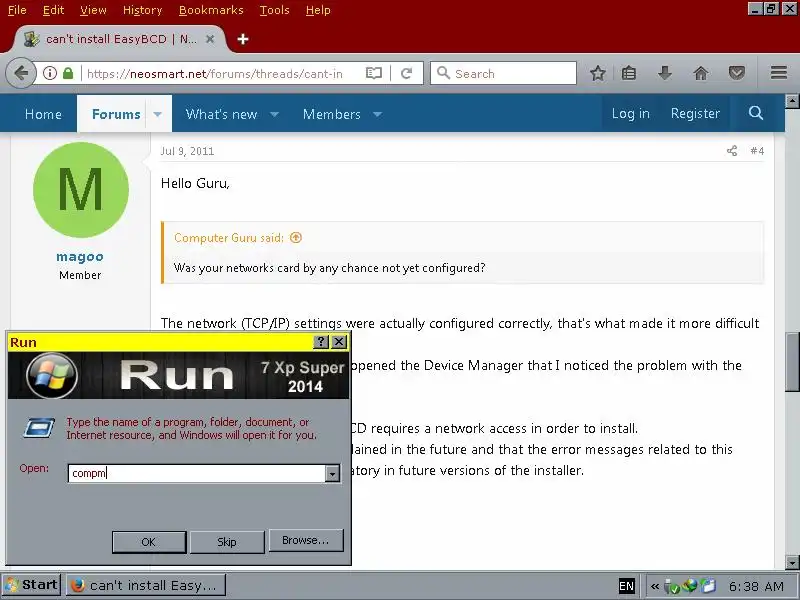
Task: Open What's new nav link
Action: [221, 114]
